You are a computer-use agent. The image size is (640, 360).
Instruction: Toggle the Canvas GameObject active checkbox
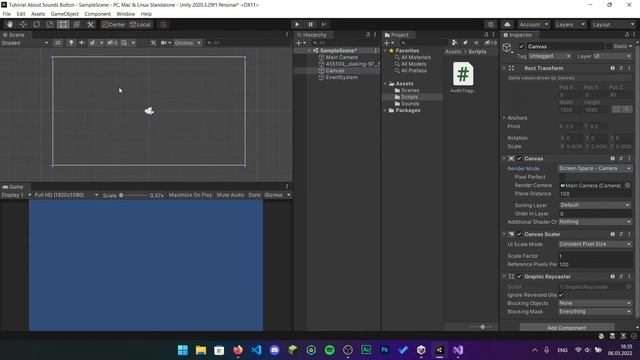(x=522, y=47)
